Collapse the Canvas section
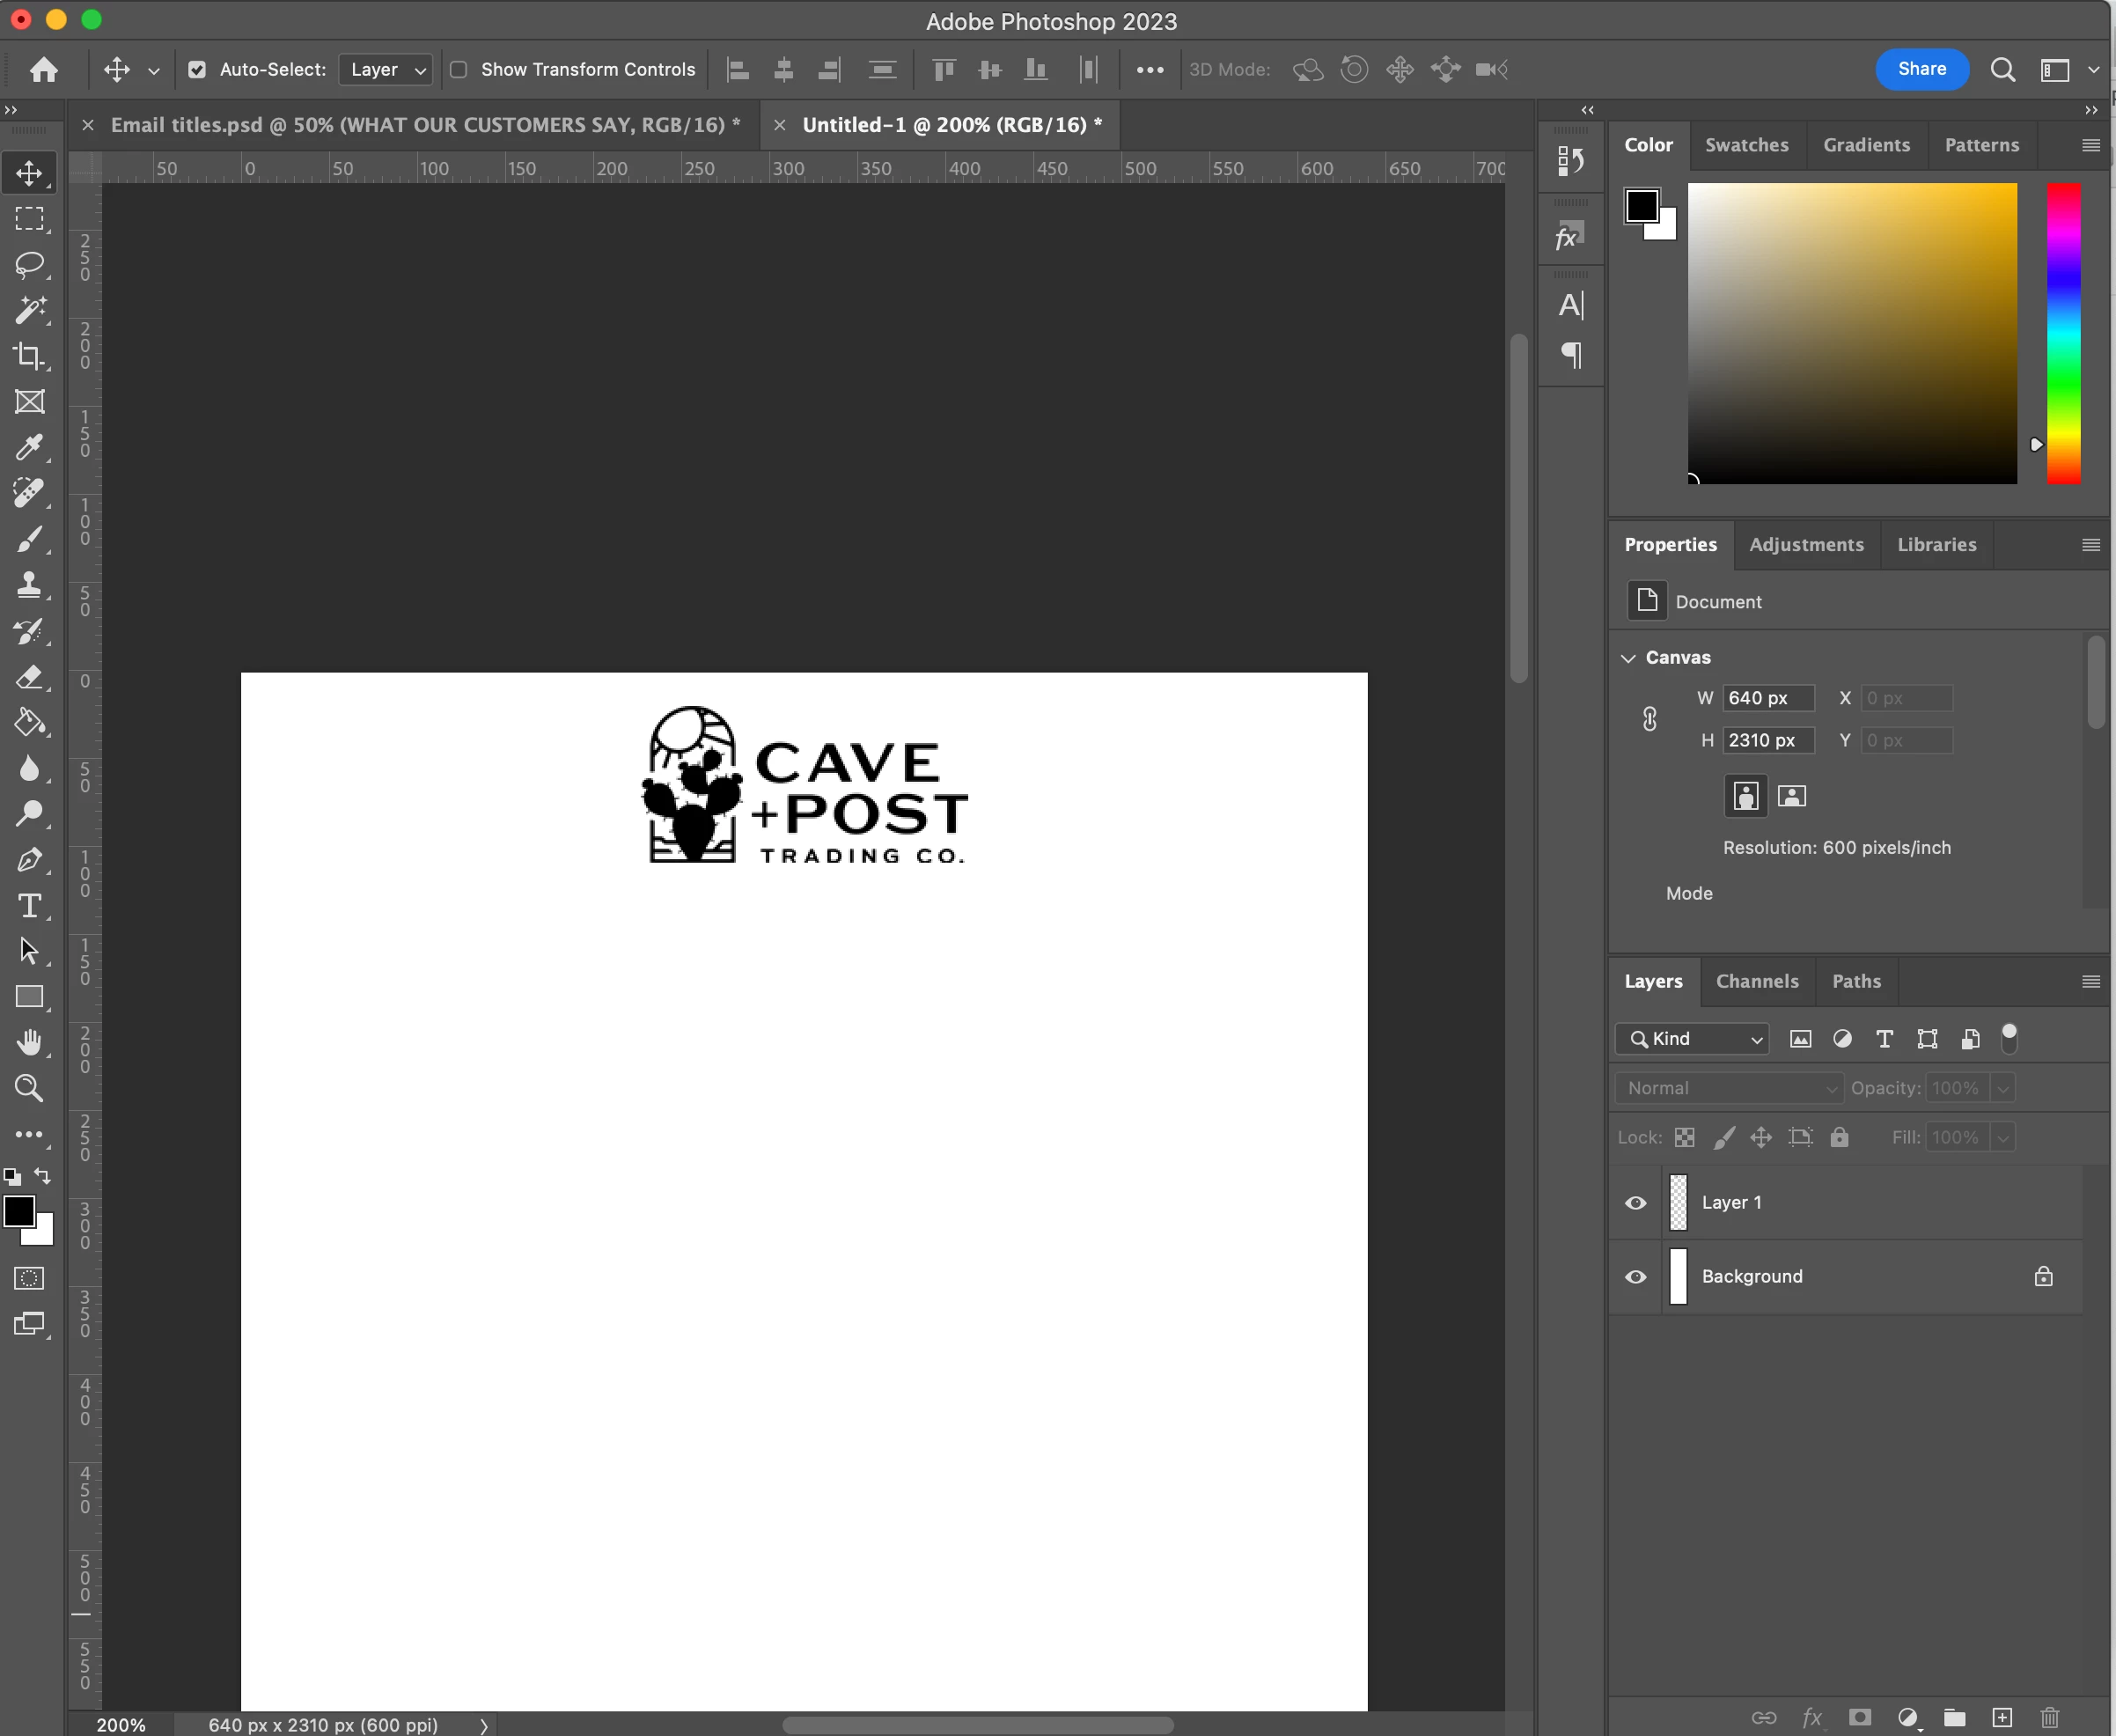The width and height of the screenshot is (2116, 1736). (1629, 658)
